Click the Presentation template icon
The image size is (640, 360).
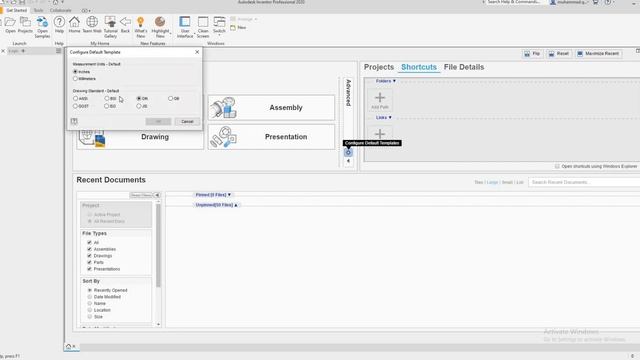[223, 137]
